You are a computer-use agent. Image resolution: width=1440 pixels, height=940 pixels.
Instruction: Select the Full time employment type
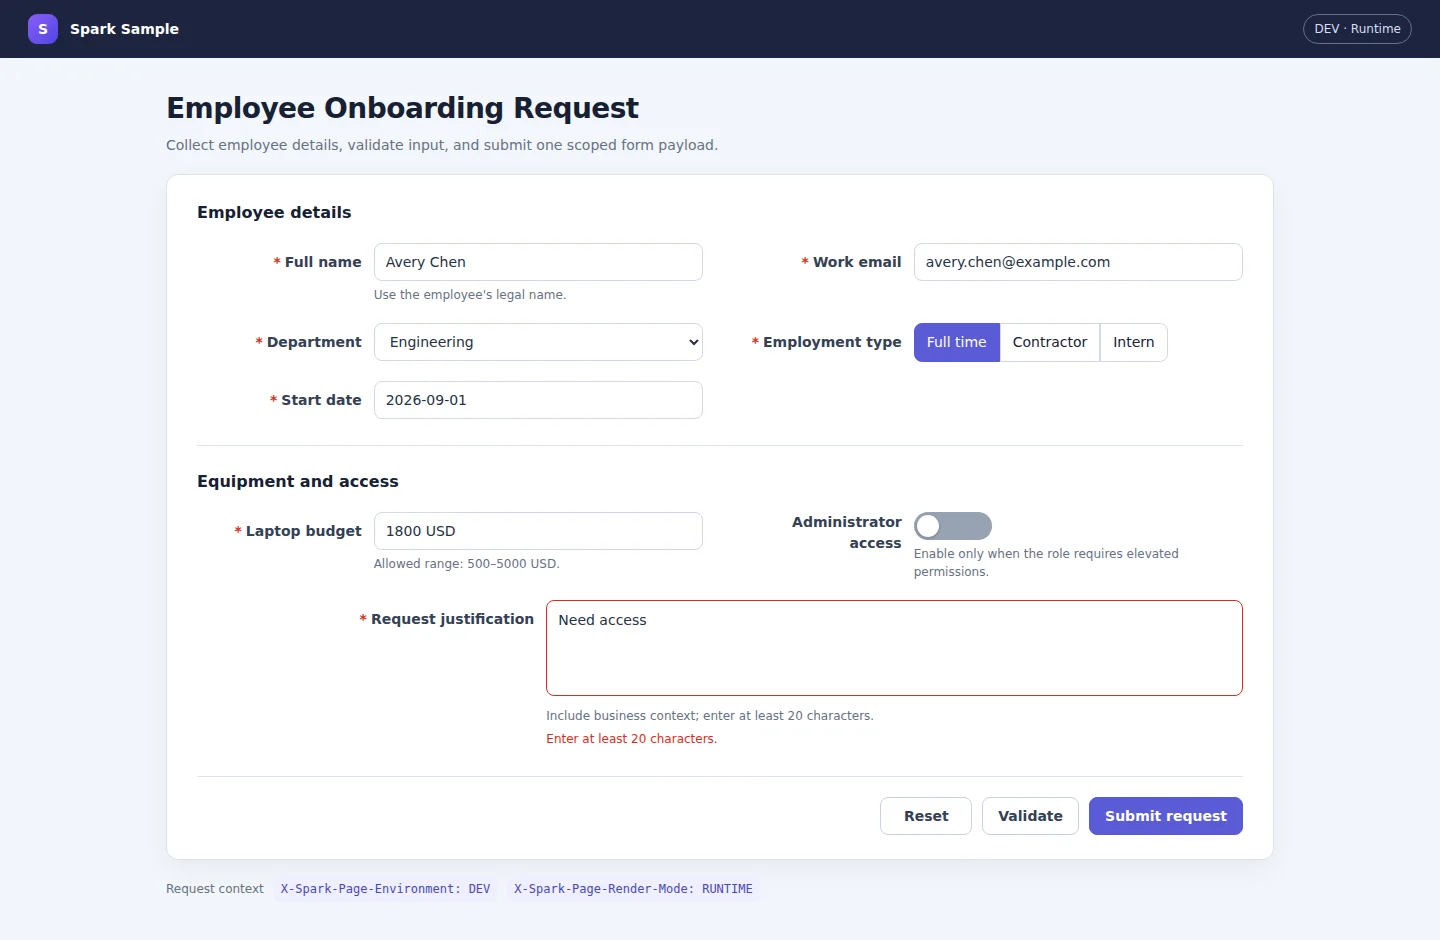(957, 342)
